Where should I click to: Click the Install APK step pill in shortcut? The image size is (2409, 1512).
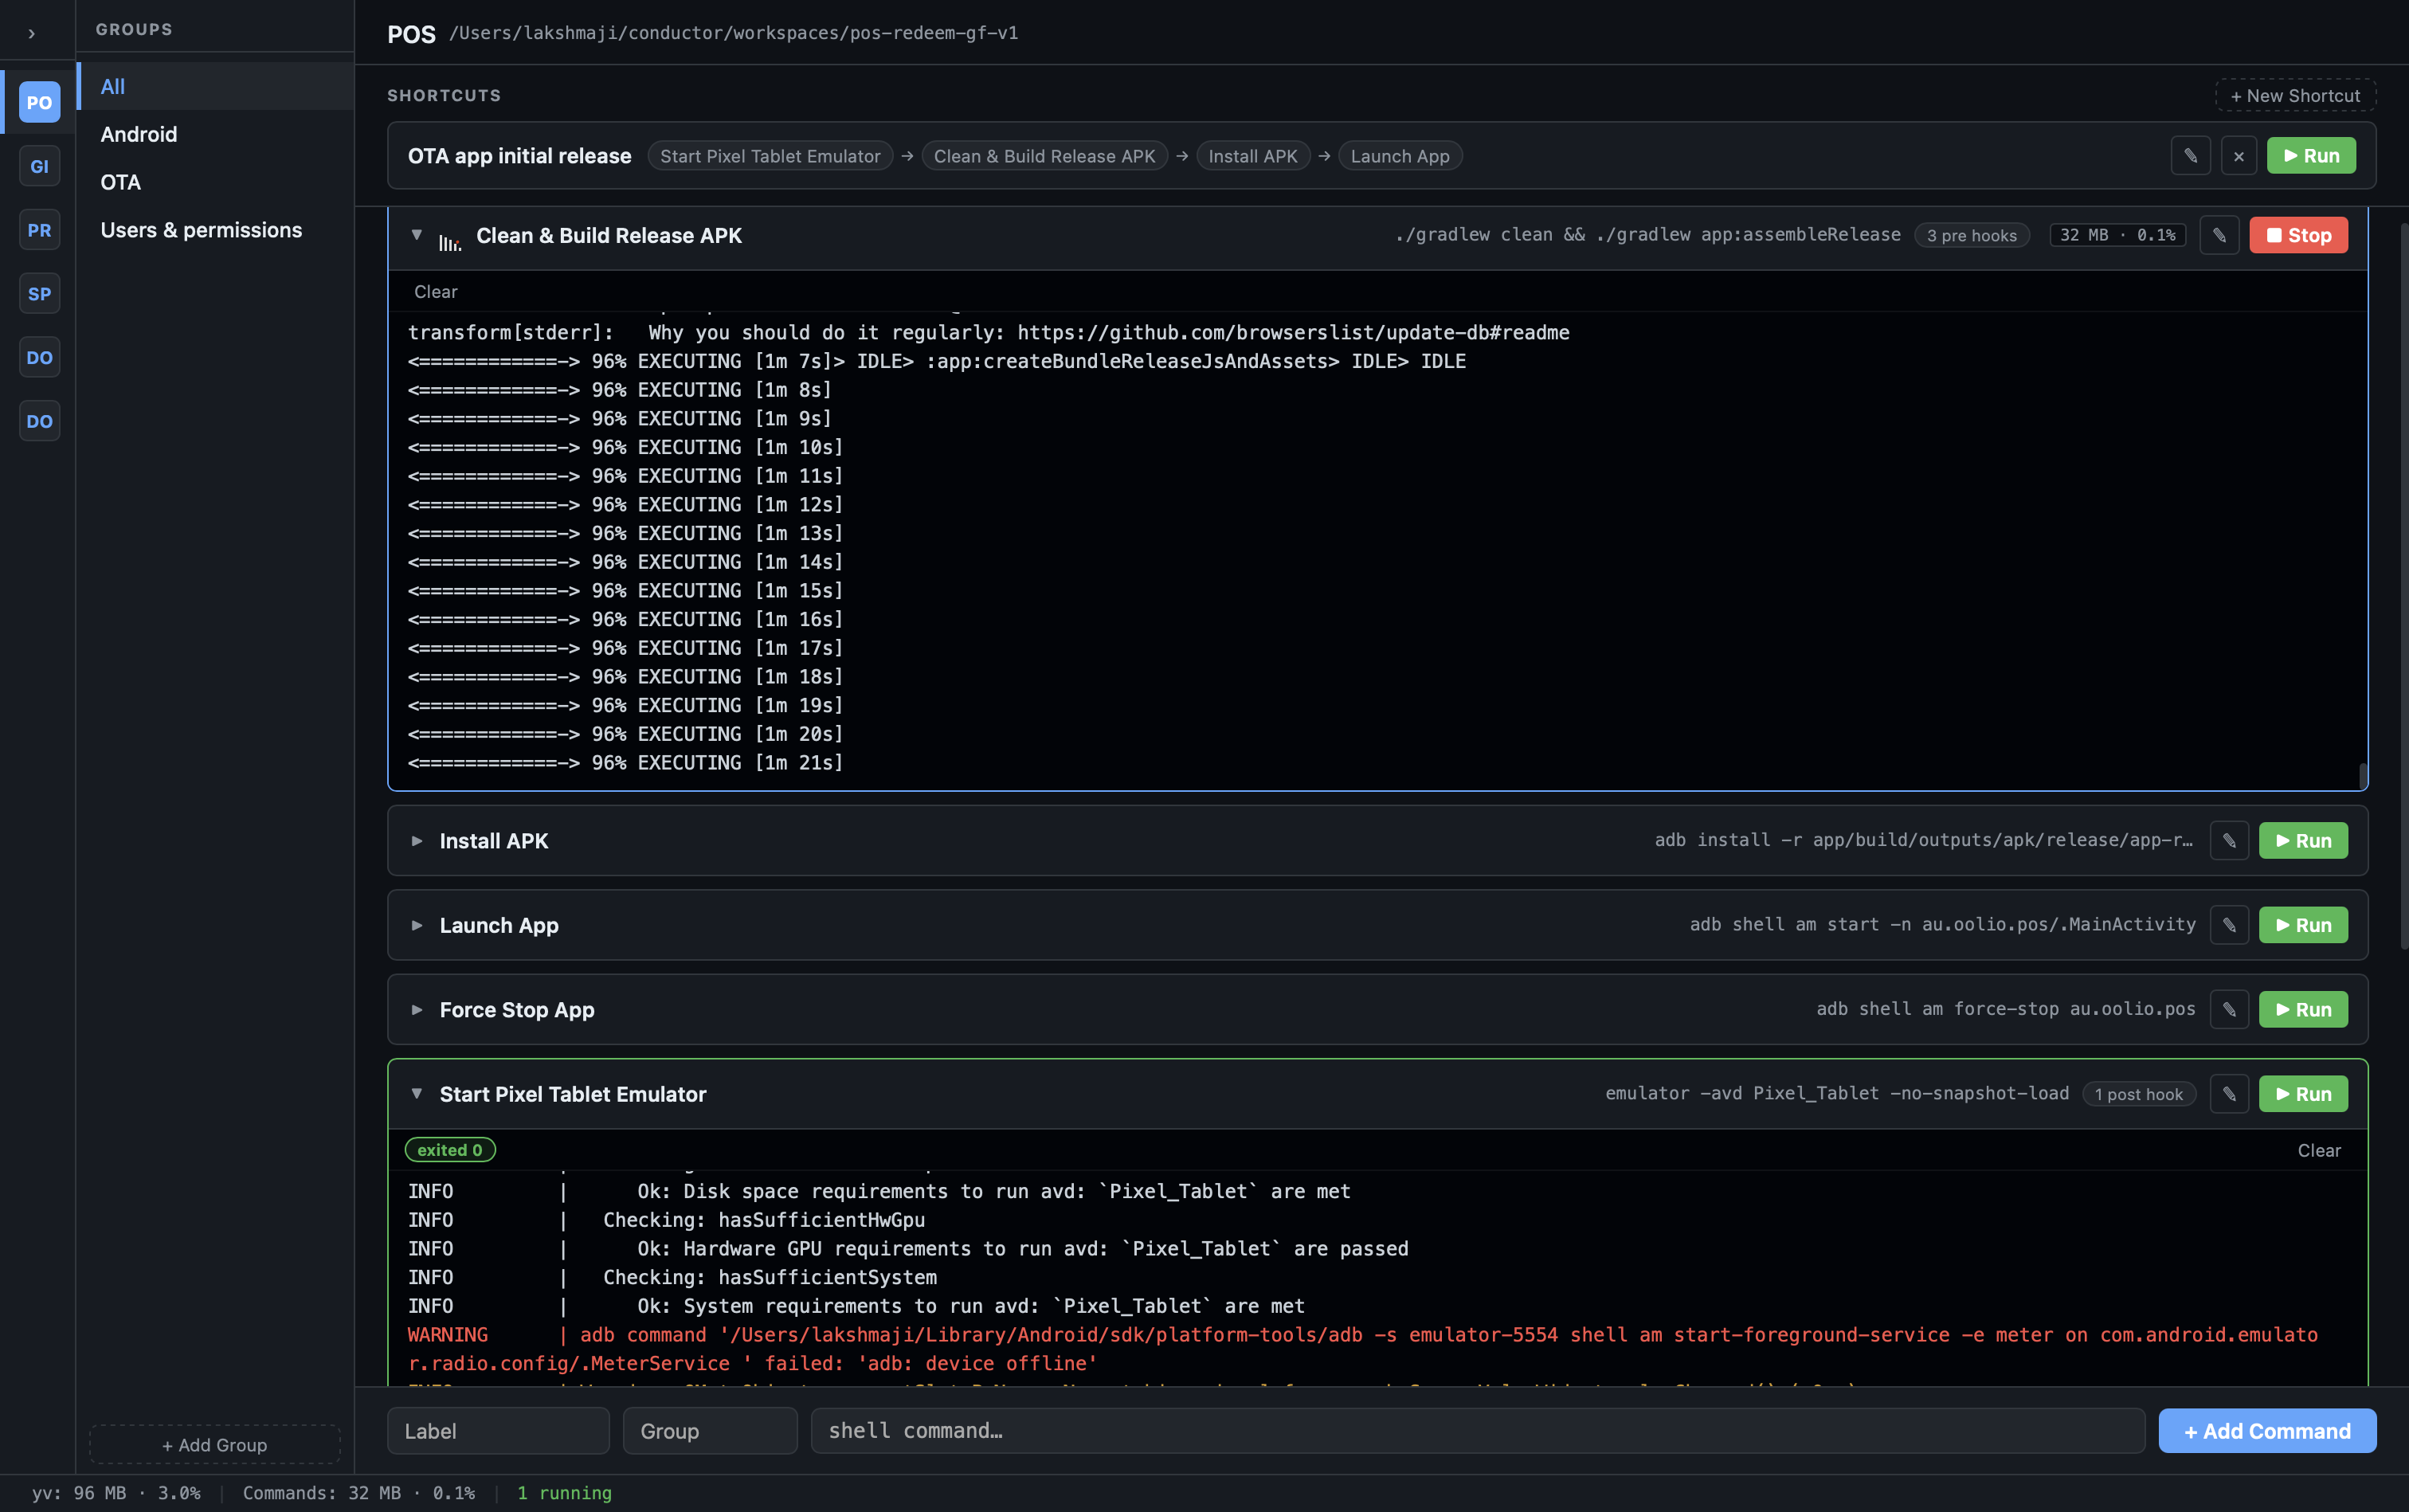[1253, 156]
